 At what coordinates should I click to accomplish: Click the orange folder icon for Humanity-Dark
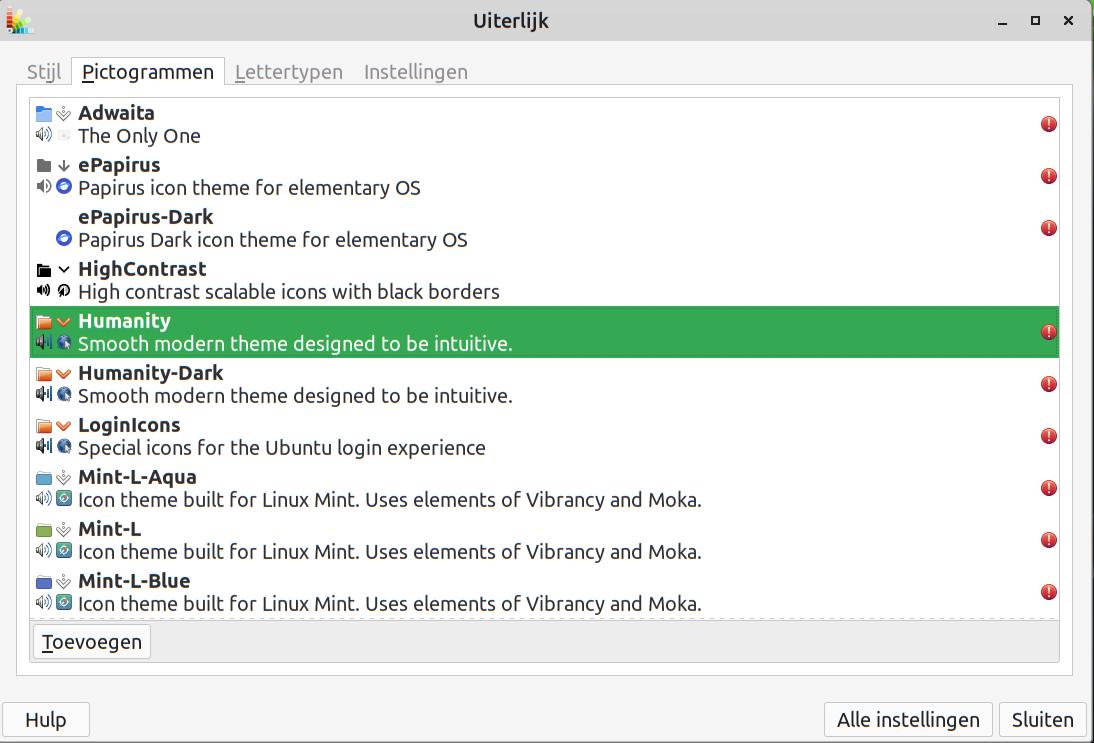point(44,374)
